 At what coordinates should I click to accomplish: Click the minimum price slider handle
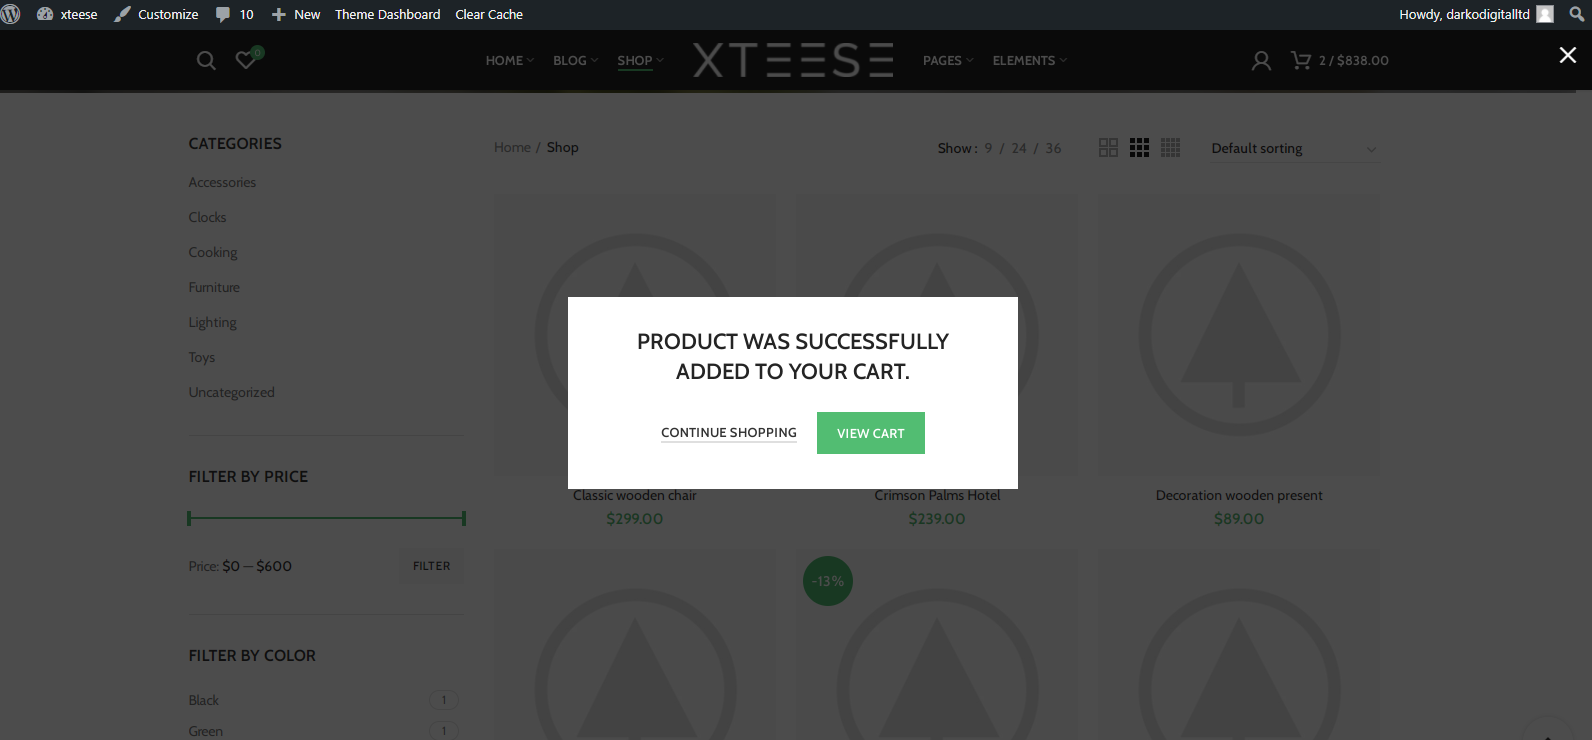(x=189, y=518)
